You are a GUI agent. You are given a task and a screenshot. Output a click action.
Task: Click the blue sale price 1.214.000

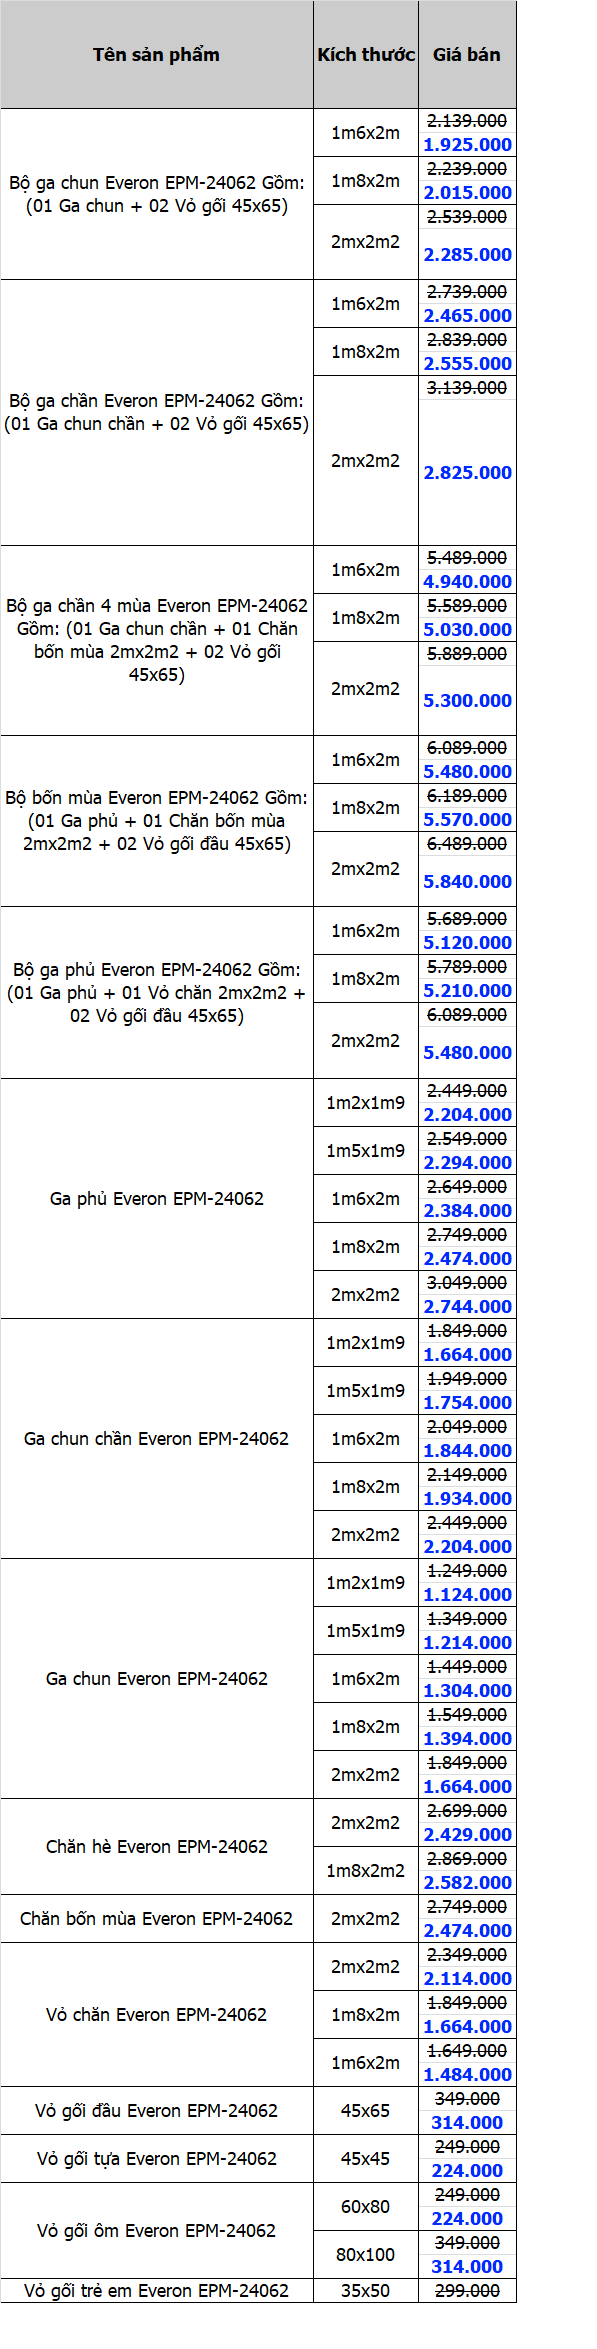pos(467,1642)
